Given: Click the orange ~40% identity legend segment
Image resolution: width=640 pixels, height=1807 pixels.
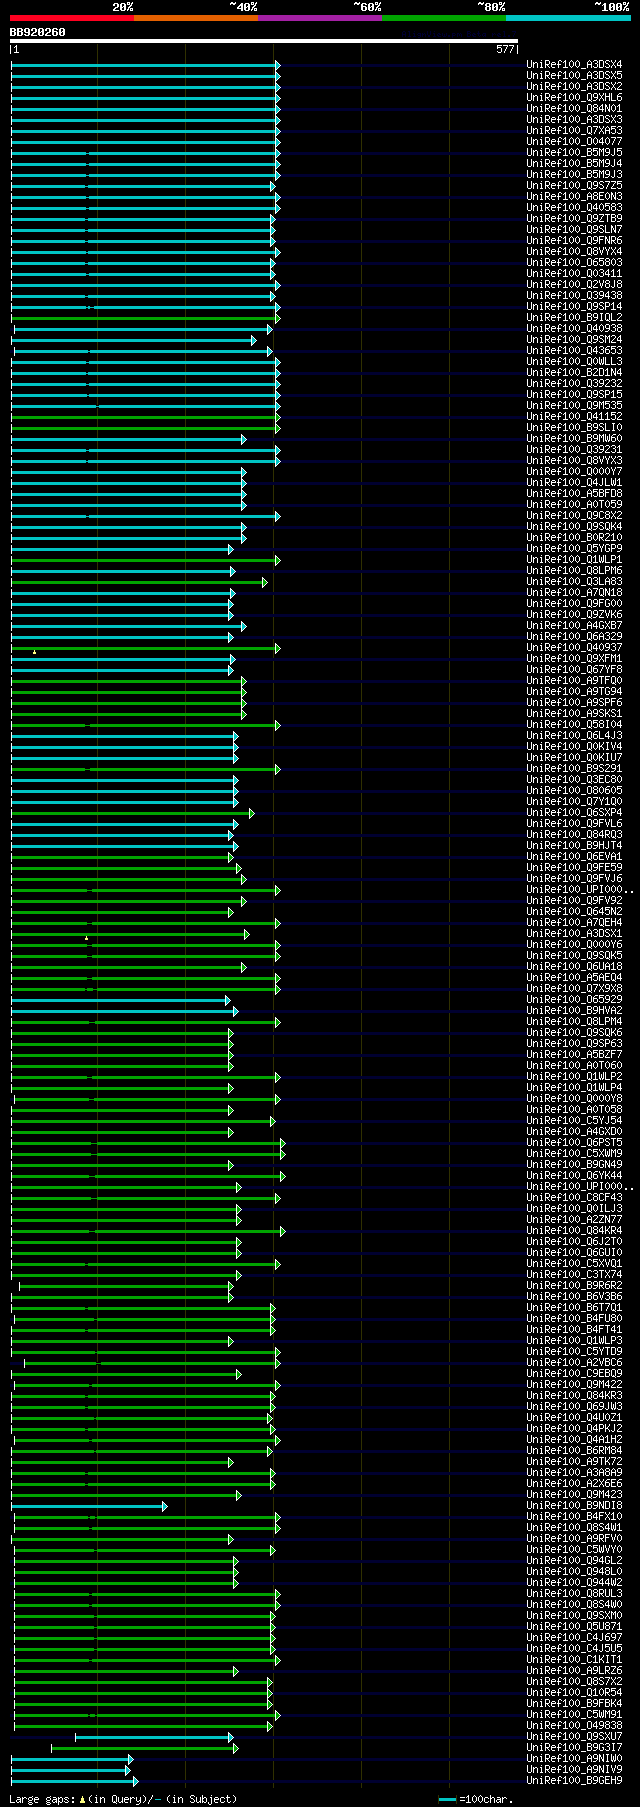Looking at the screenshot, I should (195, 18).
